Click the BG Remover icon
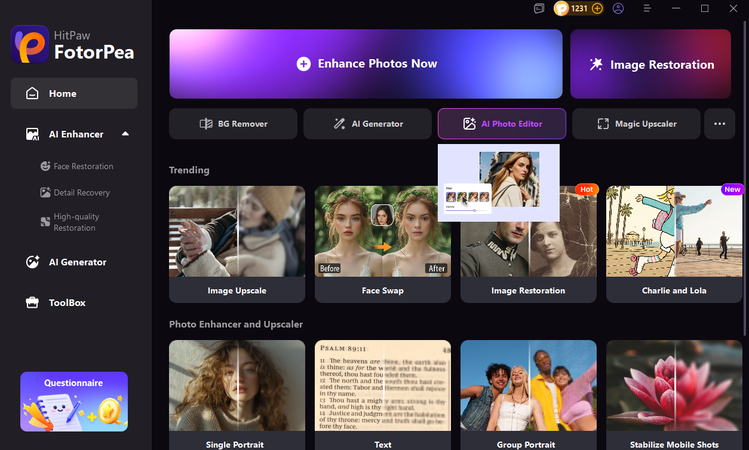The width and height of the screenshot is (749, 450). (x=206, y=124)
